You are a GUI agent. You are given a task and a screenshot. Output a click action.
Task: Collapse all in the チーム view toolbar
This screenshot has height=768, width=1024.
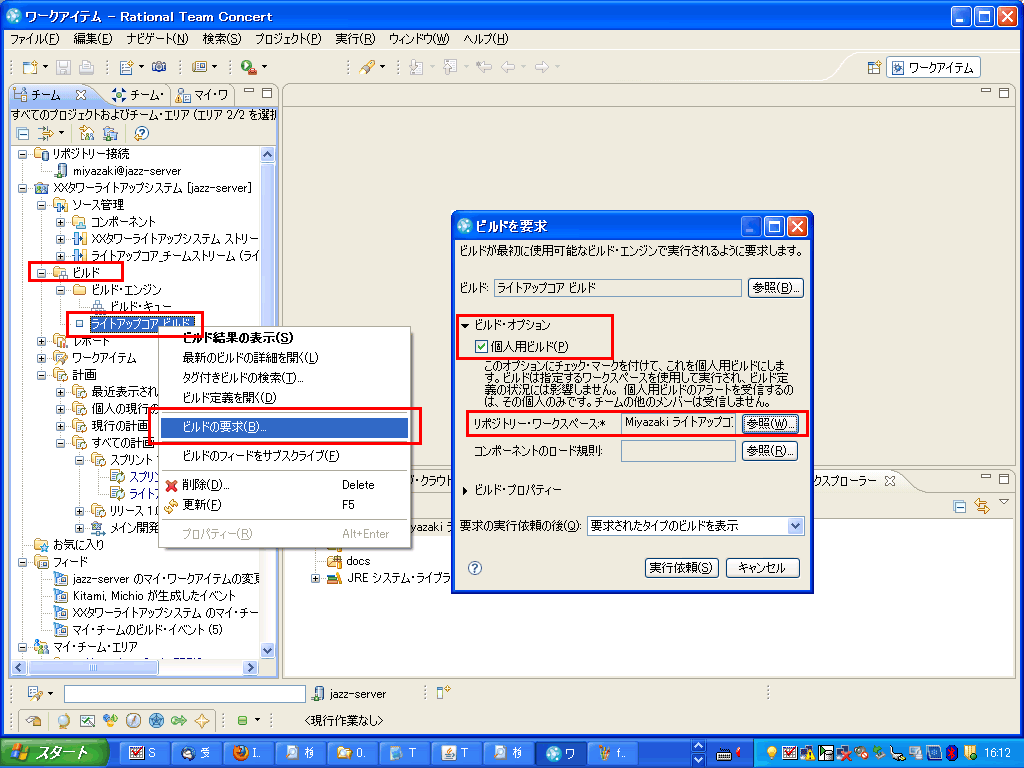23,134
